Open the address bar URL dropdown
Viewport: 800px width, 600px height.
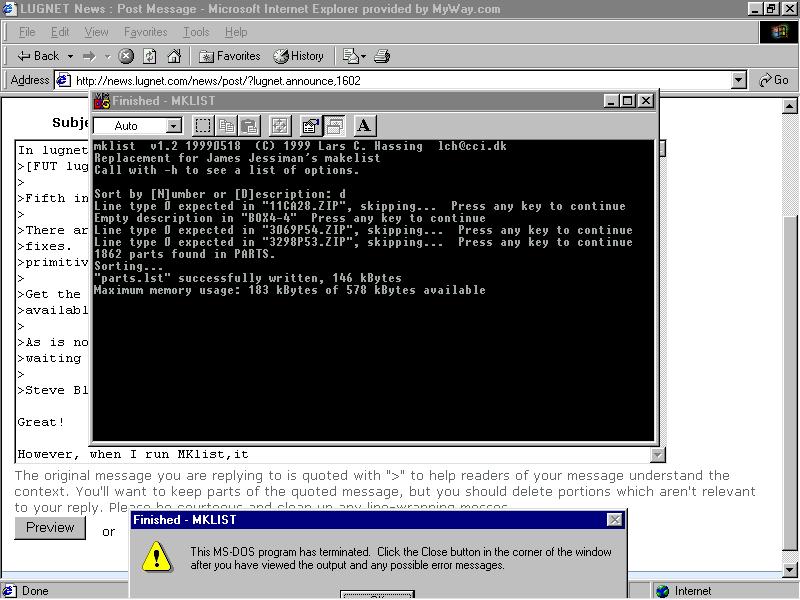tap(738, 80)
